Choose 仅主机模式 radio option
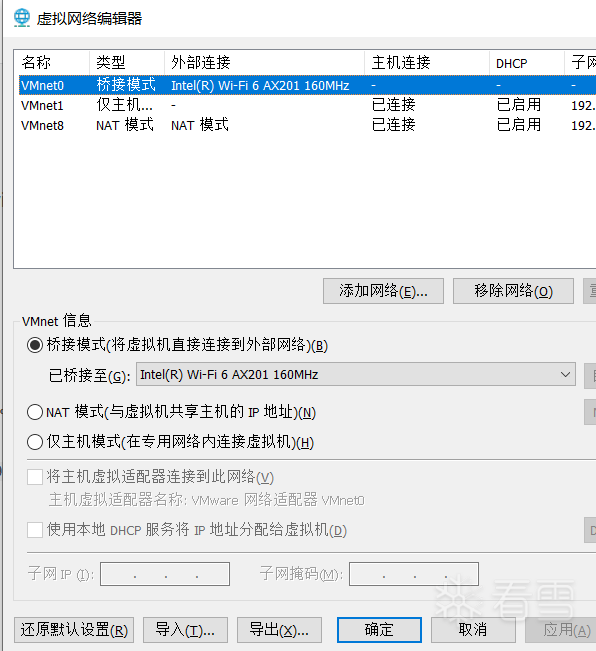The width and height of the screenshot is (596, 651). click(x=35, y=442)
